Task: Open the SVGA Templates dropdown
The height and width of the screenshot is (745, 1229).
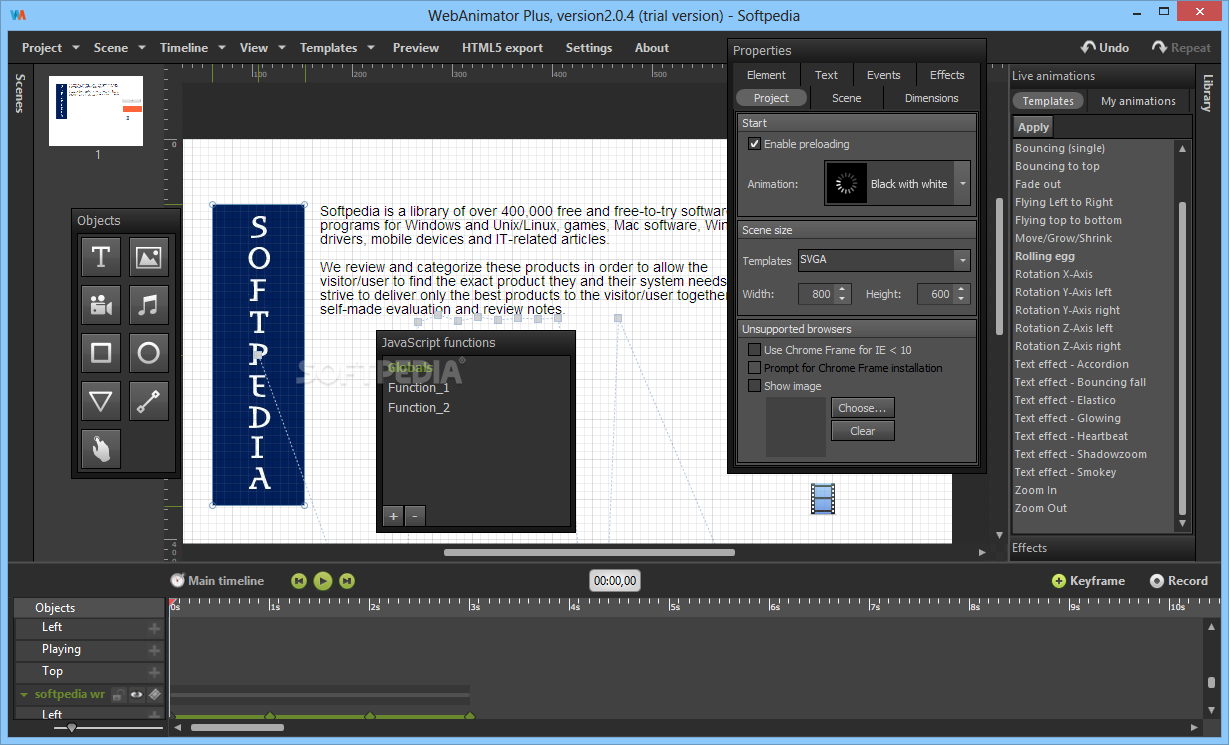Action: point(962,260)
